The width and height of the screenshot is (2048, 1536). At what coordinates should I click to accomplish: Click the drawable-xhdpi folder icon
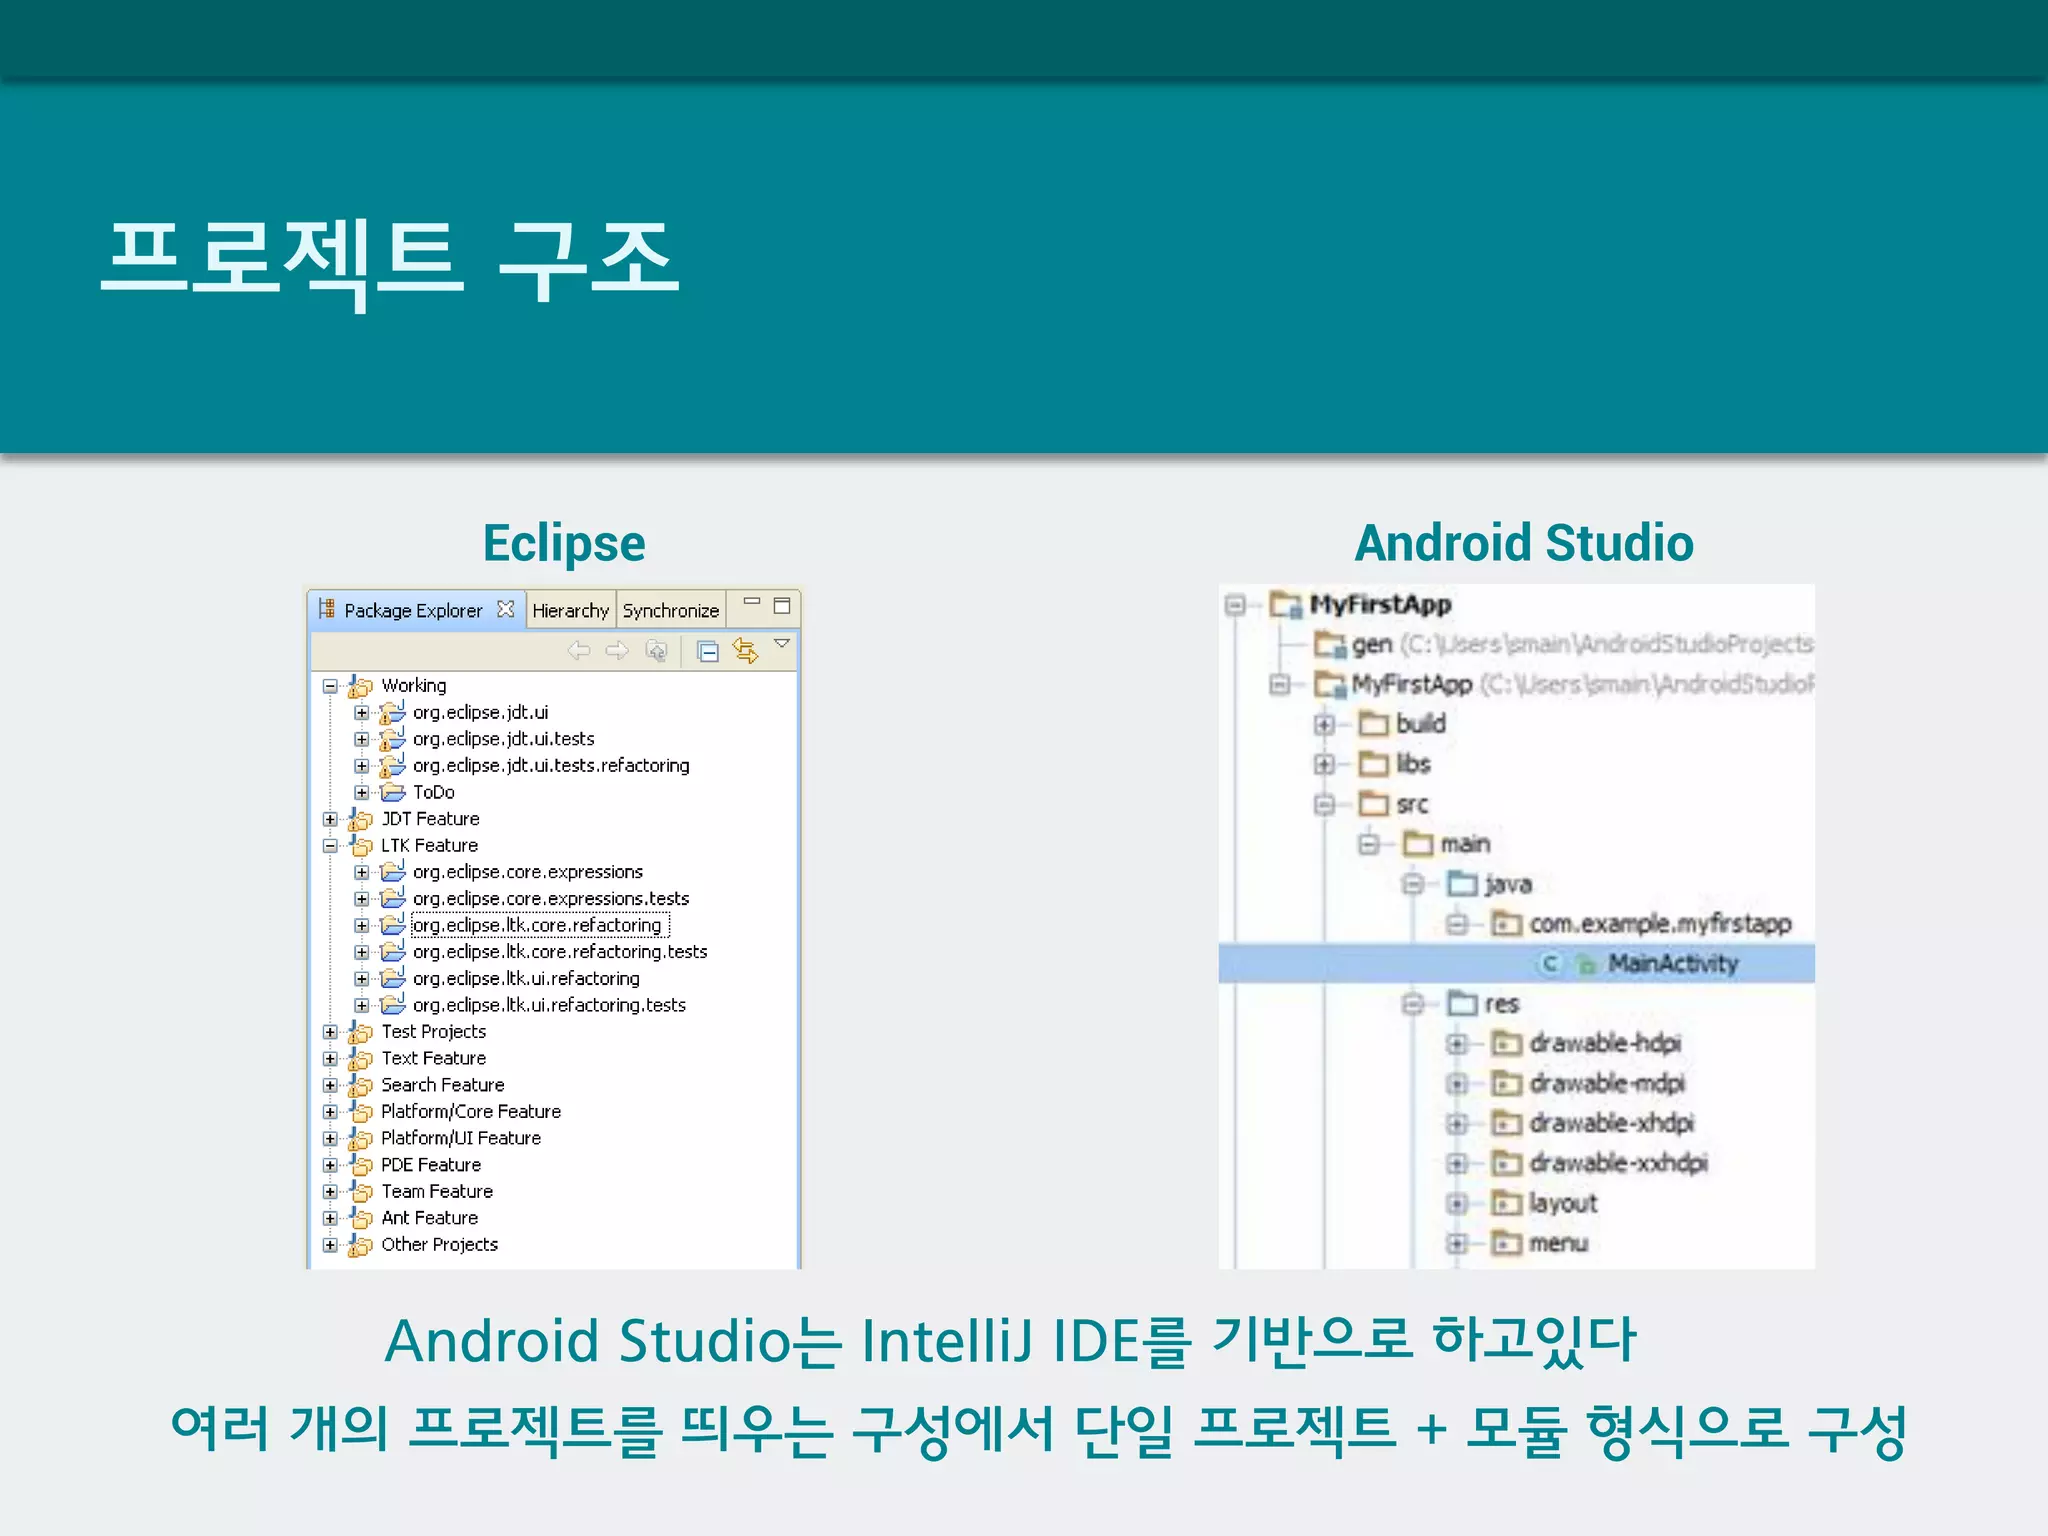1506,1124
